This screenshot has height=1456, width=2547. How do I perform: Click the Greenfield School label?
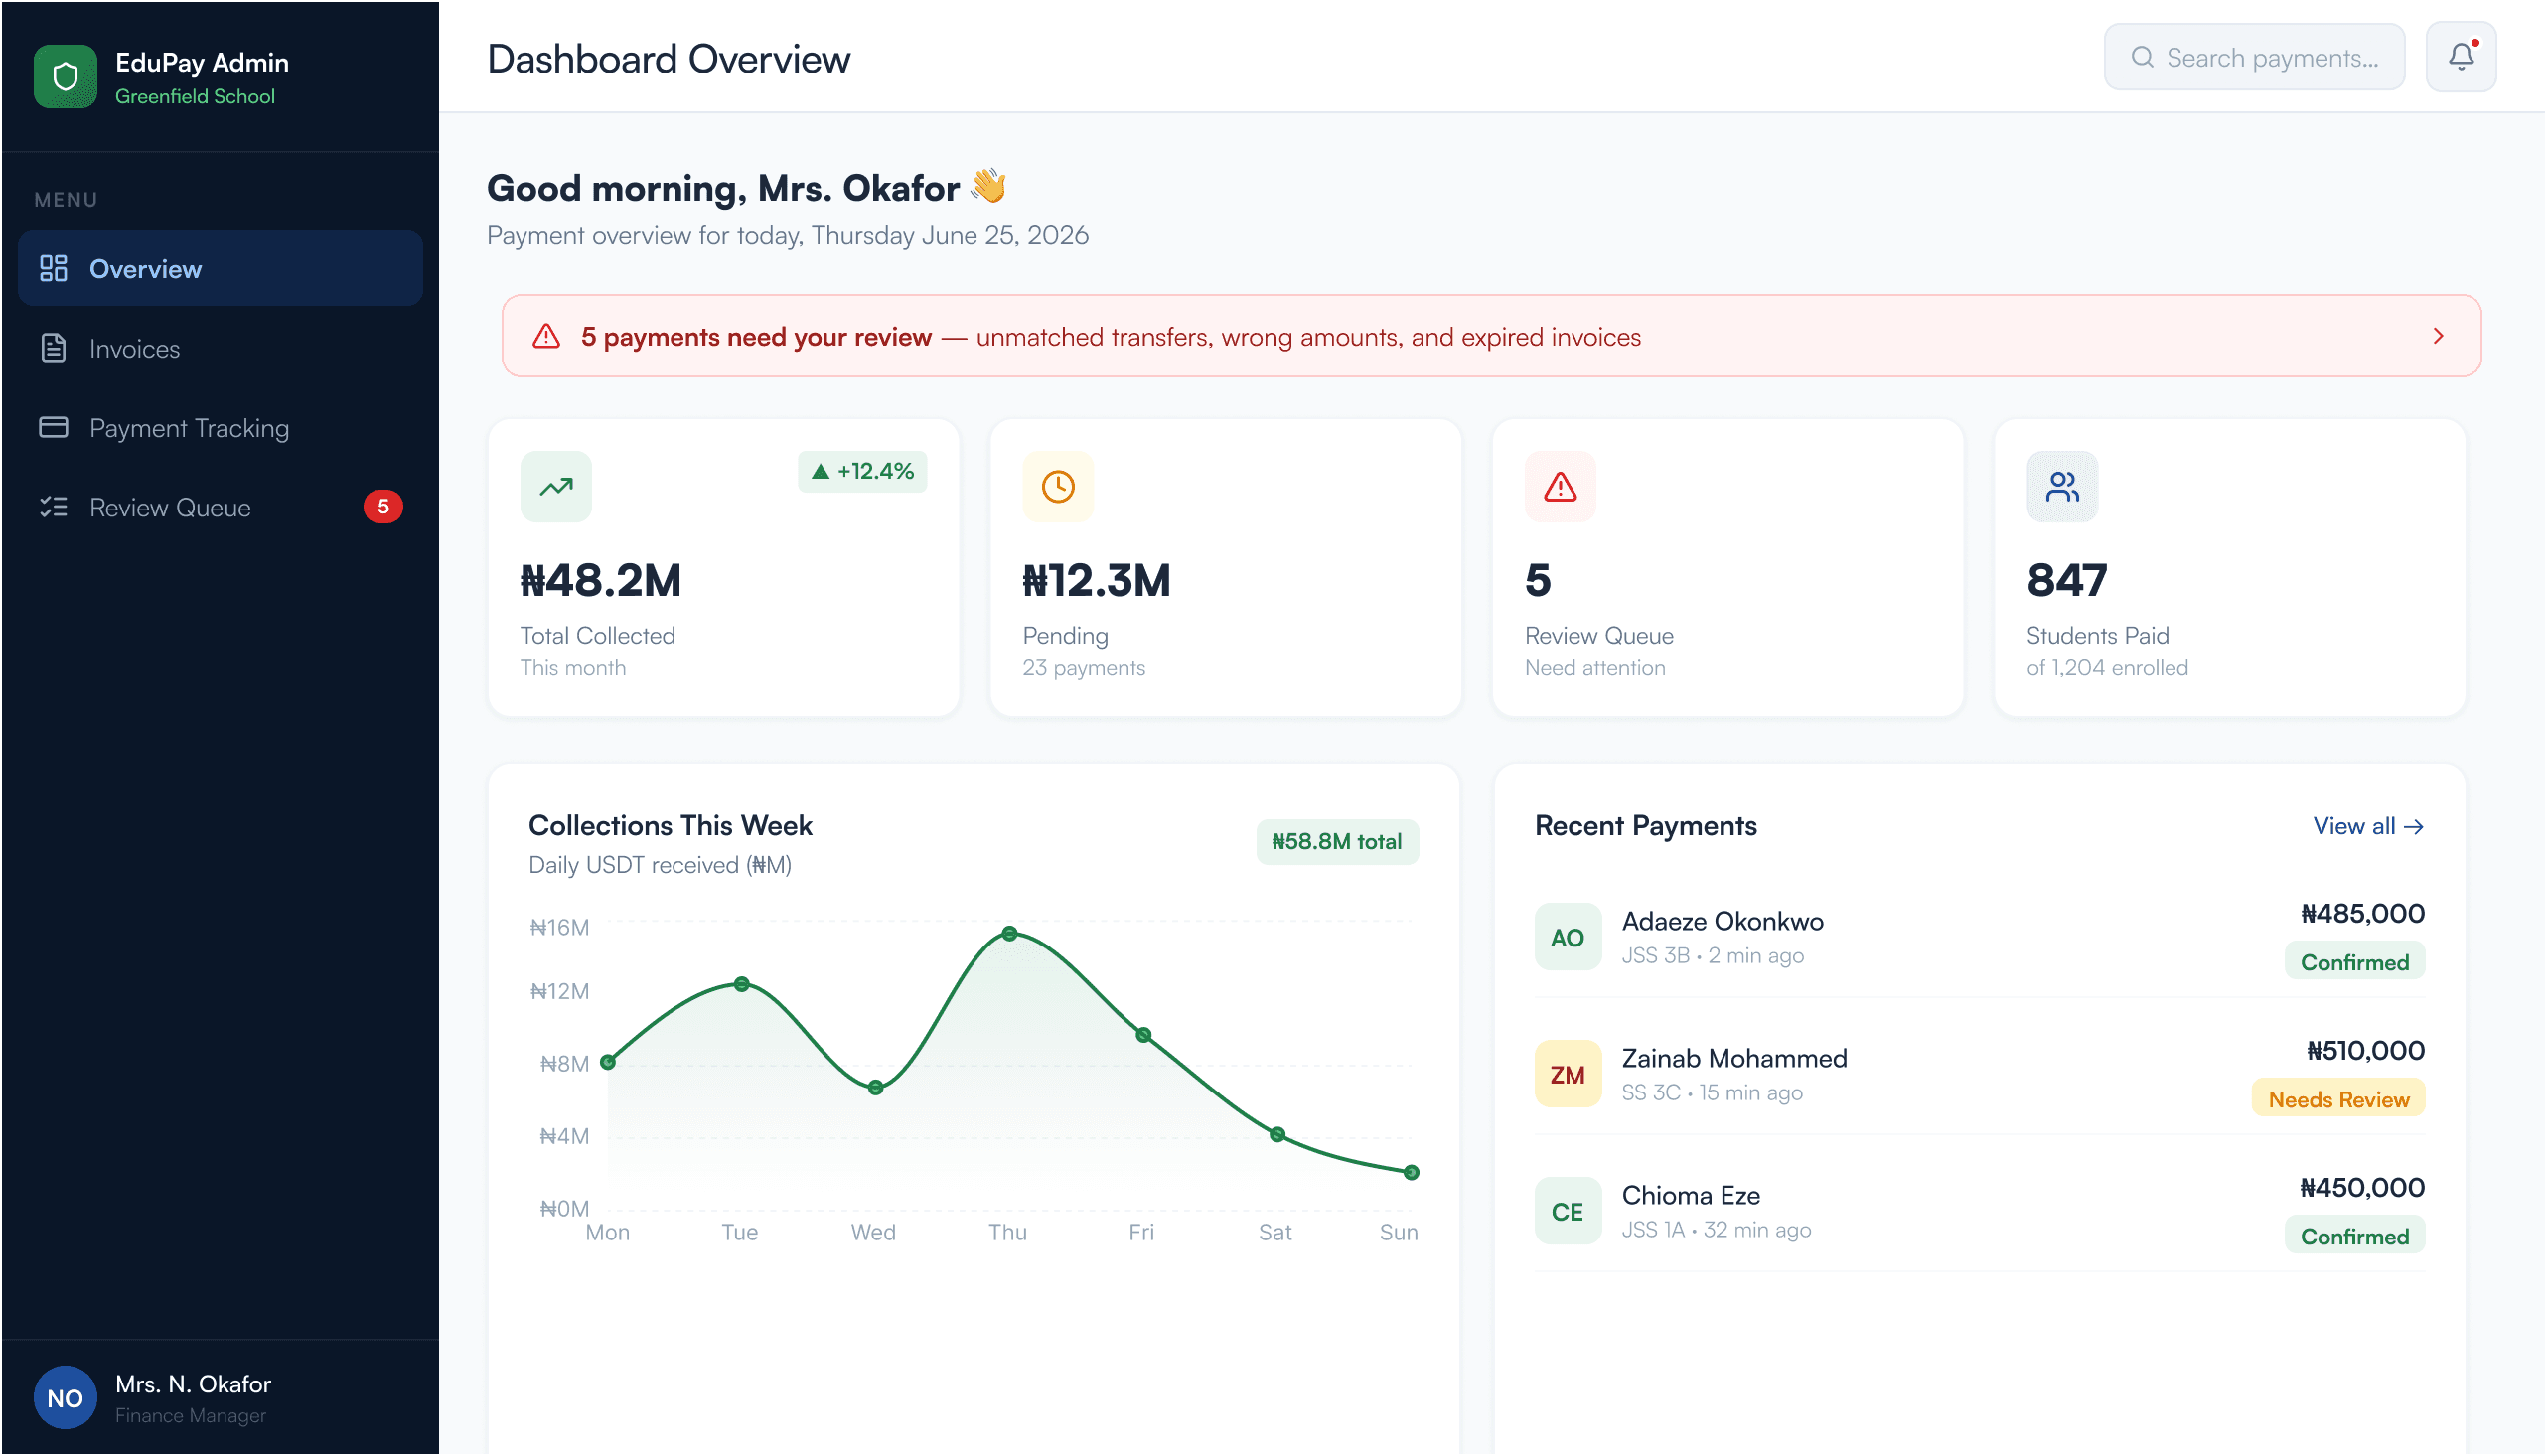[x=195, y=96]
